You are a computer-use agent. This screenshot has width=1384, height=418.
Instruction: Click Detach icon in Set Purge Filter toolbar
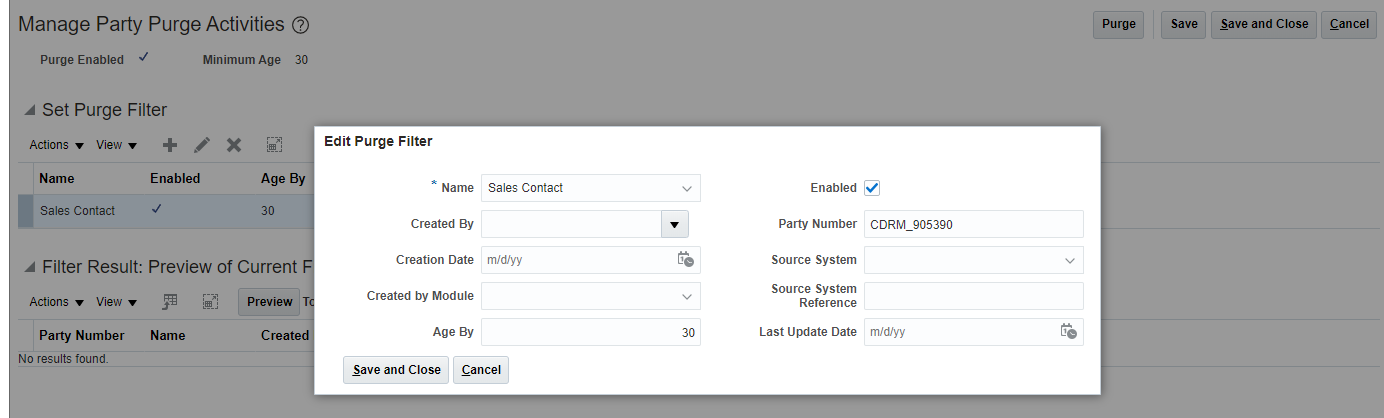point(274,145)
